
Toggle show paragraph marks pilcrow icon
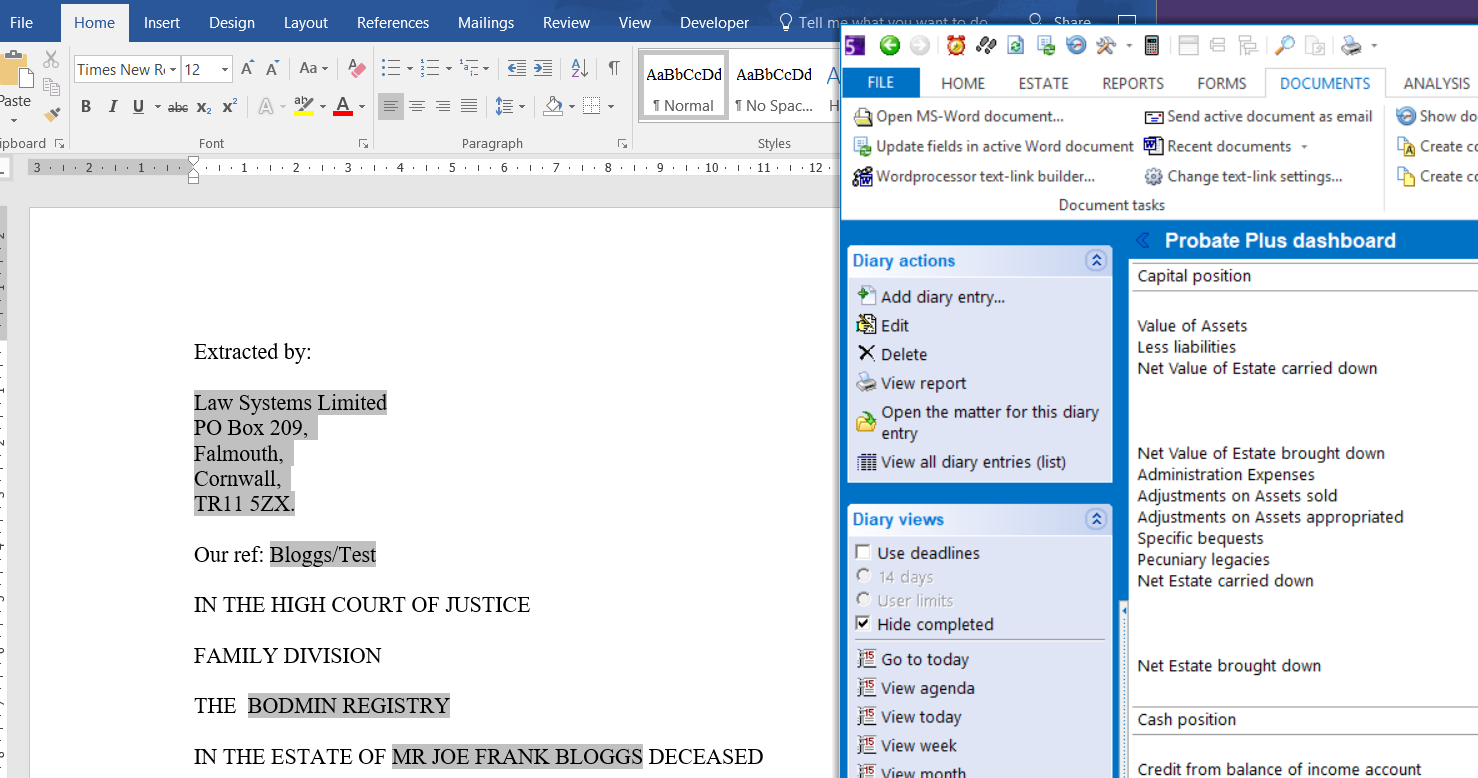click(614, 69)
